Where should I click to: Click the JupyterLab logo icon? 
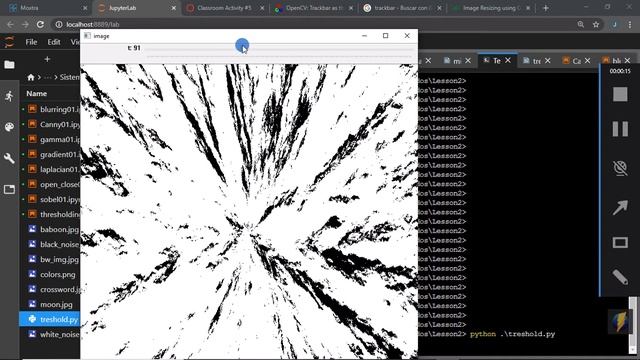pyautogui.click(x=9, y=42)
